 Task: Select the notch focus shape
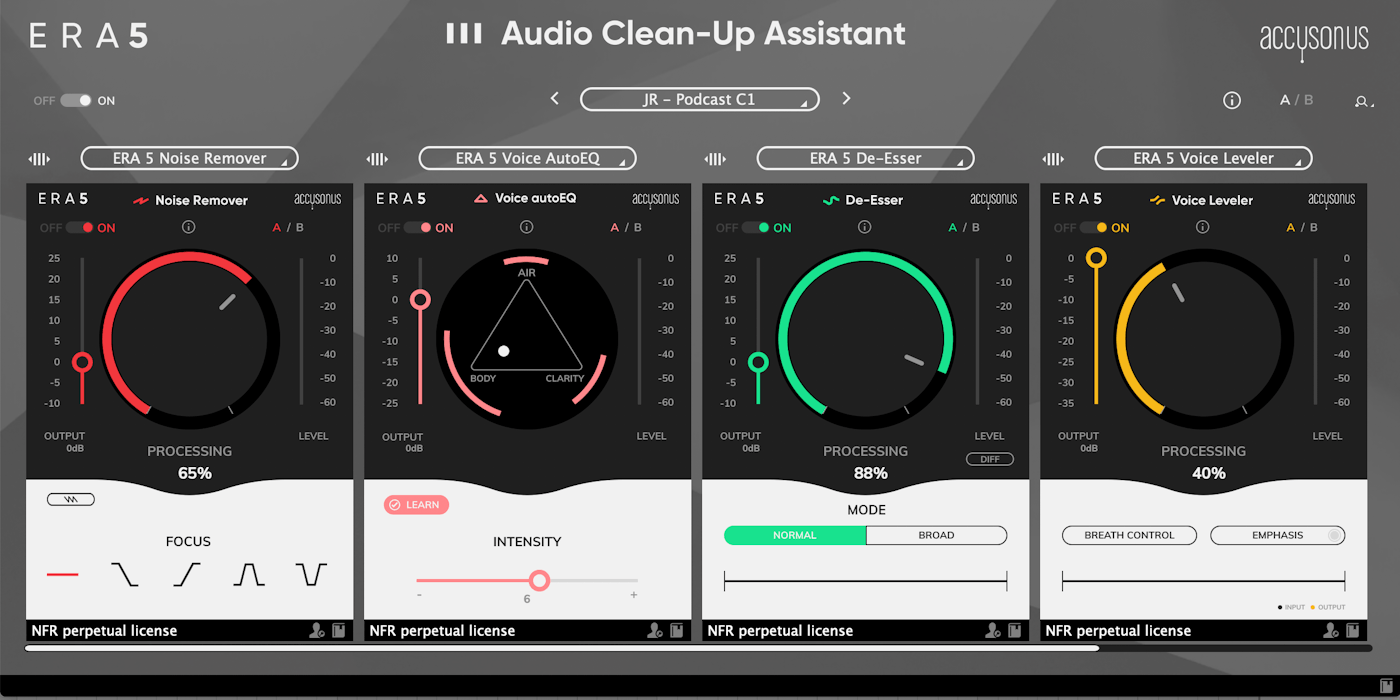tap(311, 574)
